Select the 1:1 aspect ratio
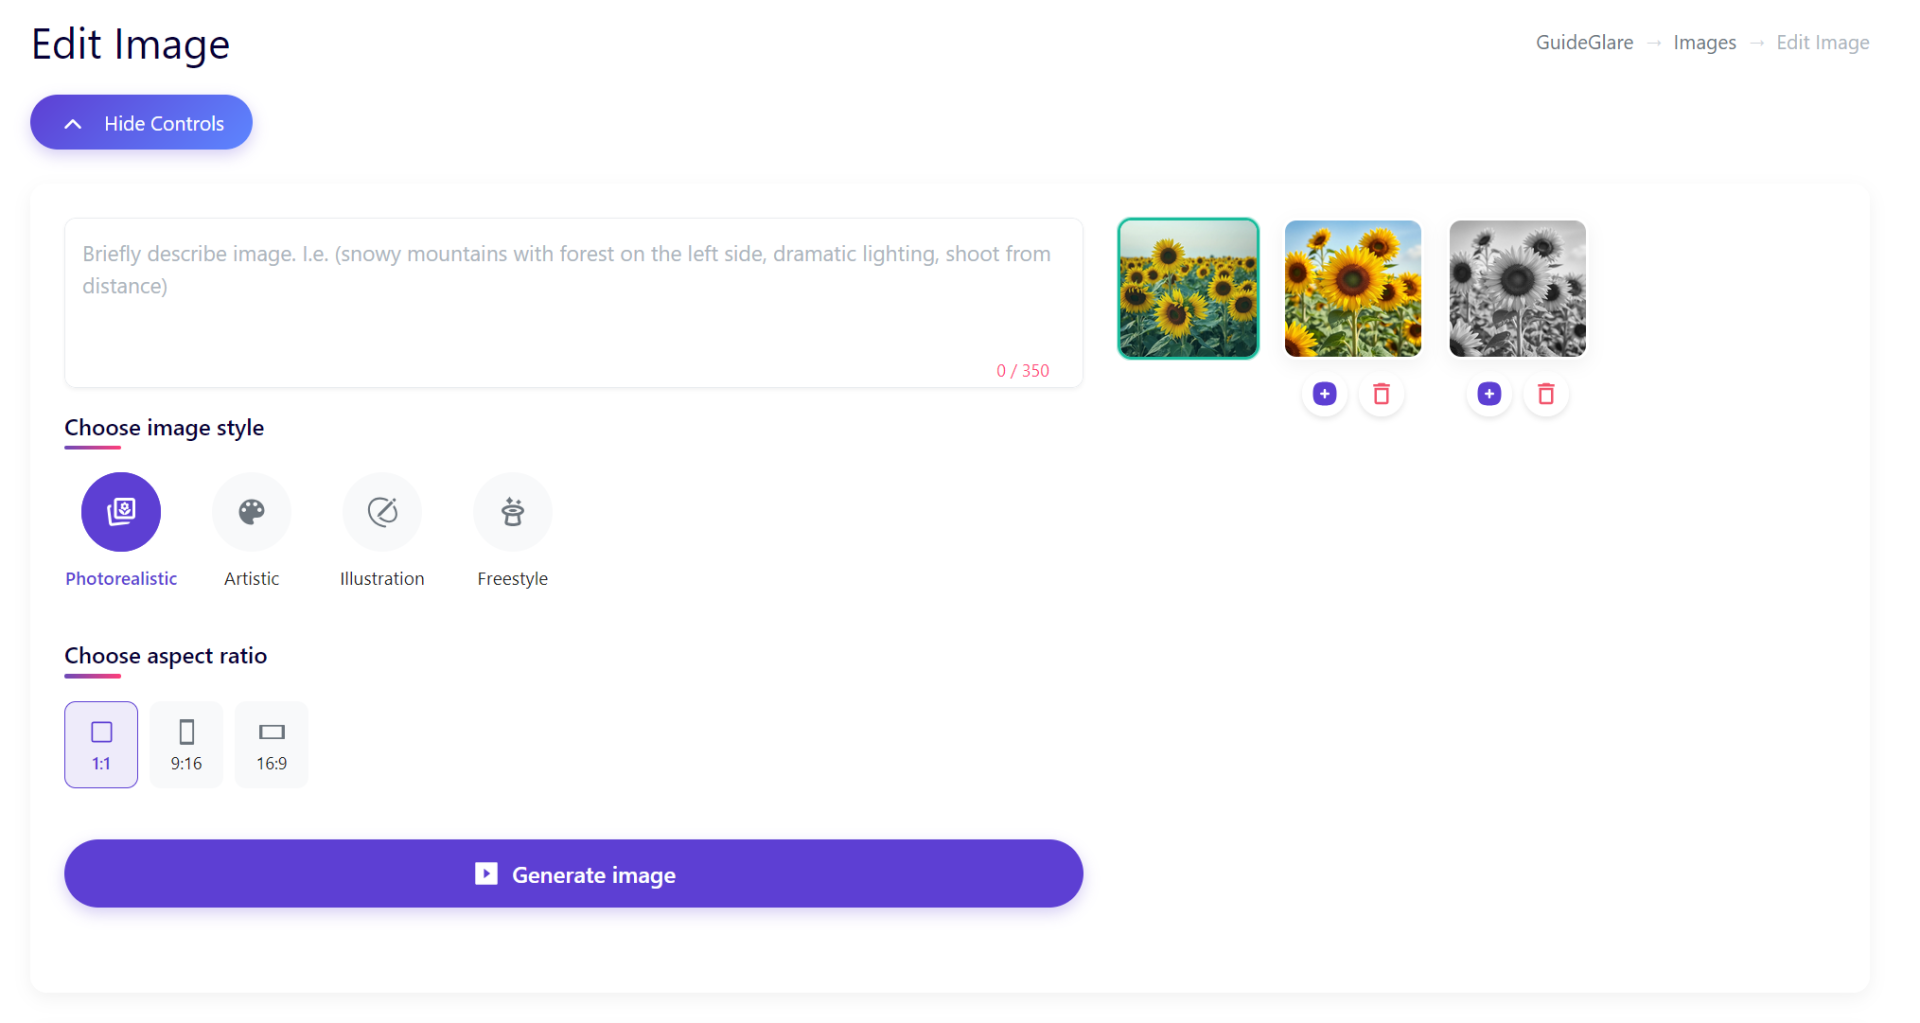This screenshot has width=1920, height=1023. coord(101,745)
